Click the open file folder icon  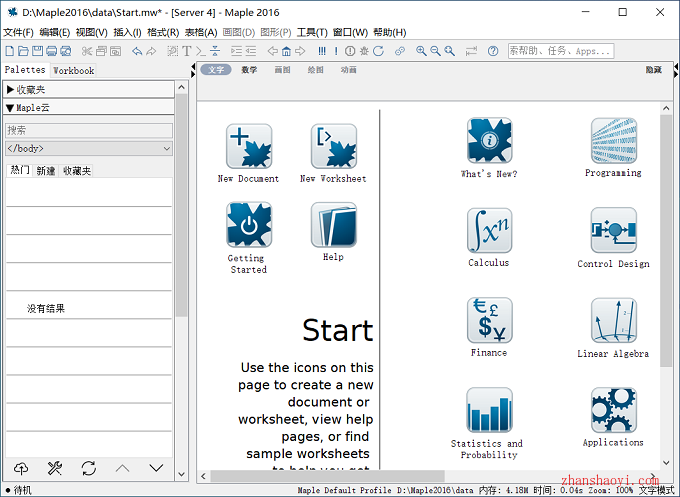[23, 51]
